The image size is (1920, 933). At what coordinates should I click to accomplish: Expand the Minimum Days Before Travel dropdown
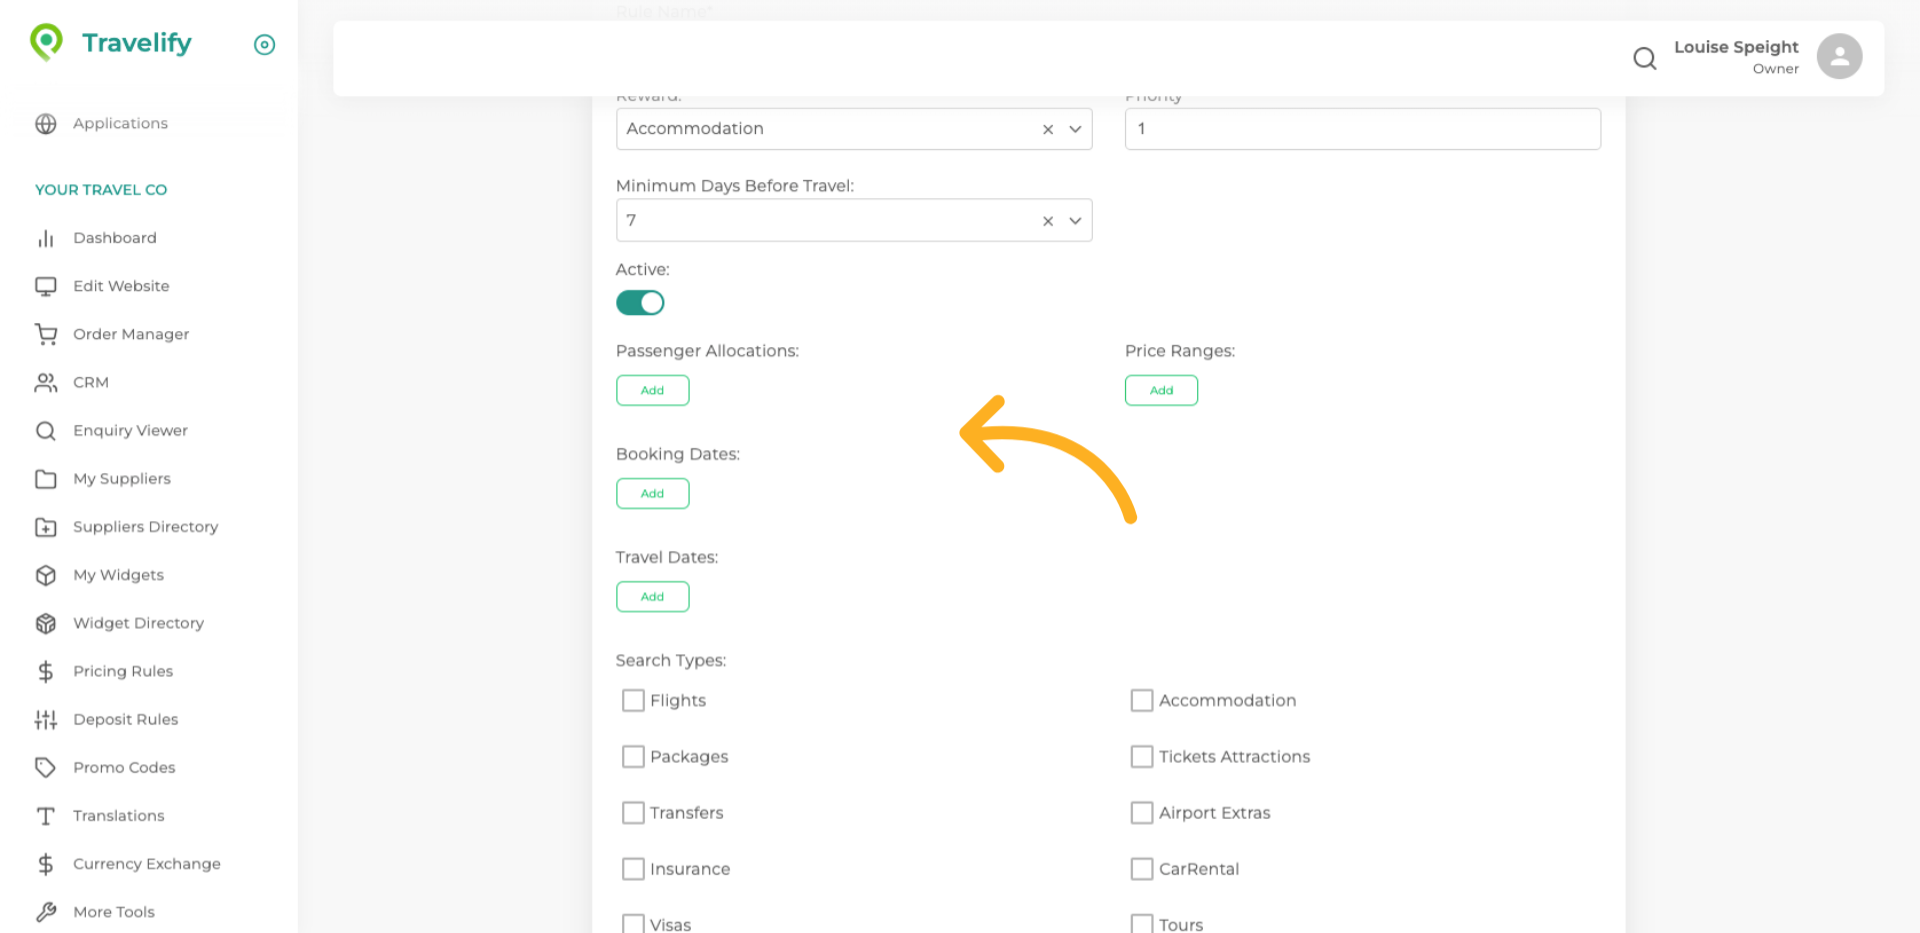pyautogui.click(x=1074, y=220)
